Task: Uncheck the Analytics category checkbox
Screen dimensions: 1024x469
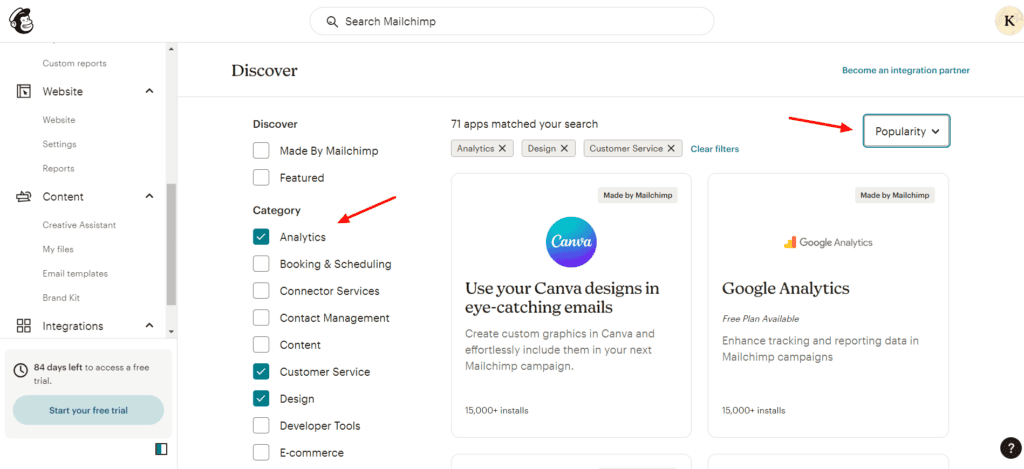Action: 261,237
